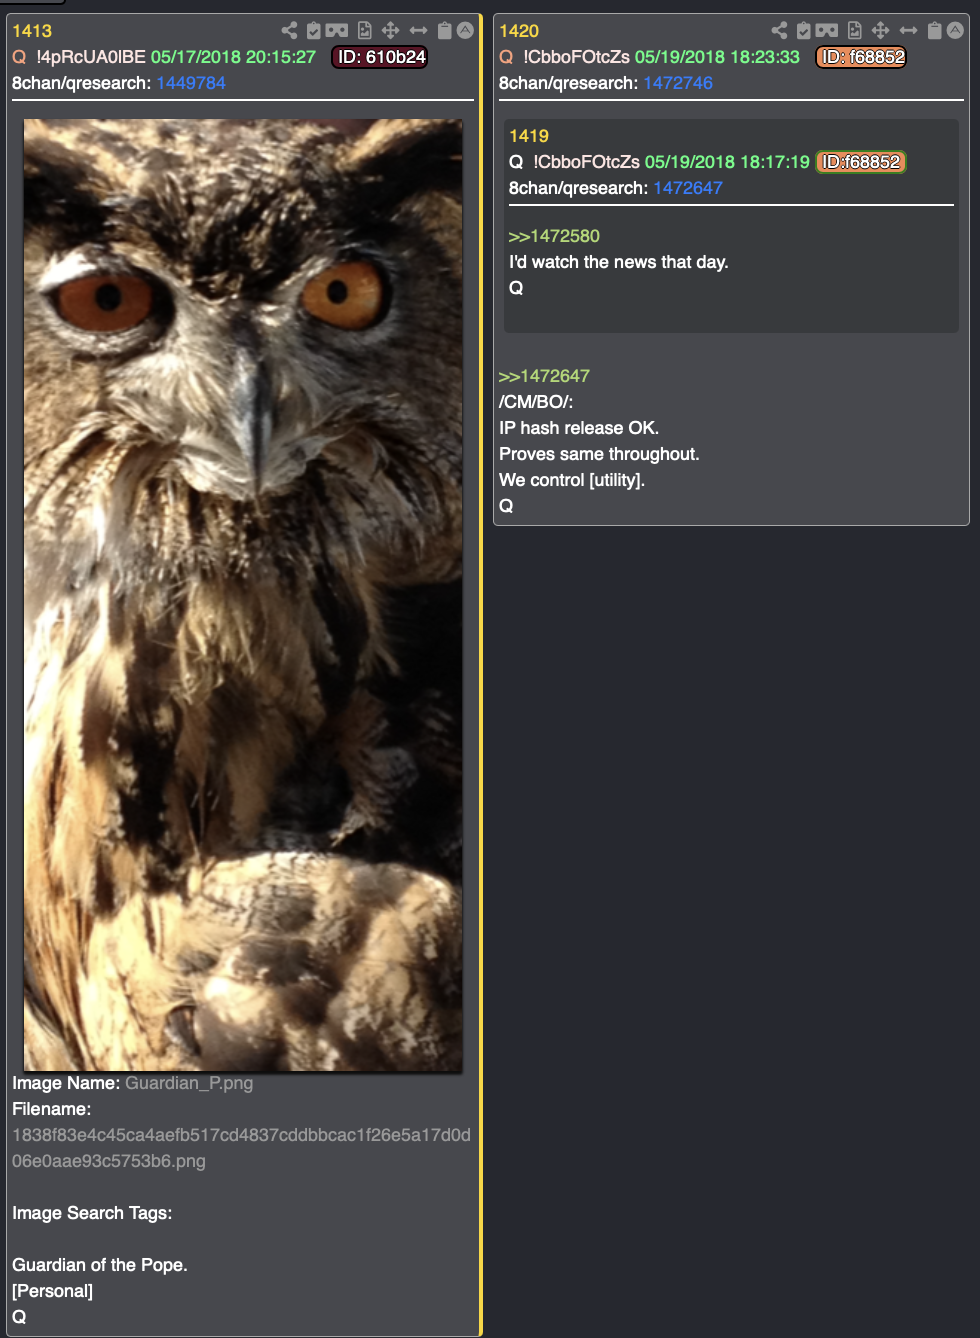This screenshot has height=1338, width=980.
Task: Follow the >>1472647 reply reference
Action: (x=544, y=376)
